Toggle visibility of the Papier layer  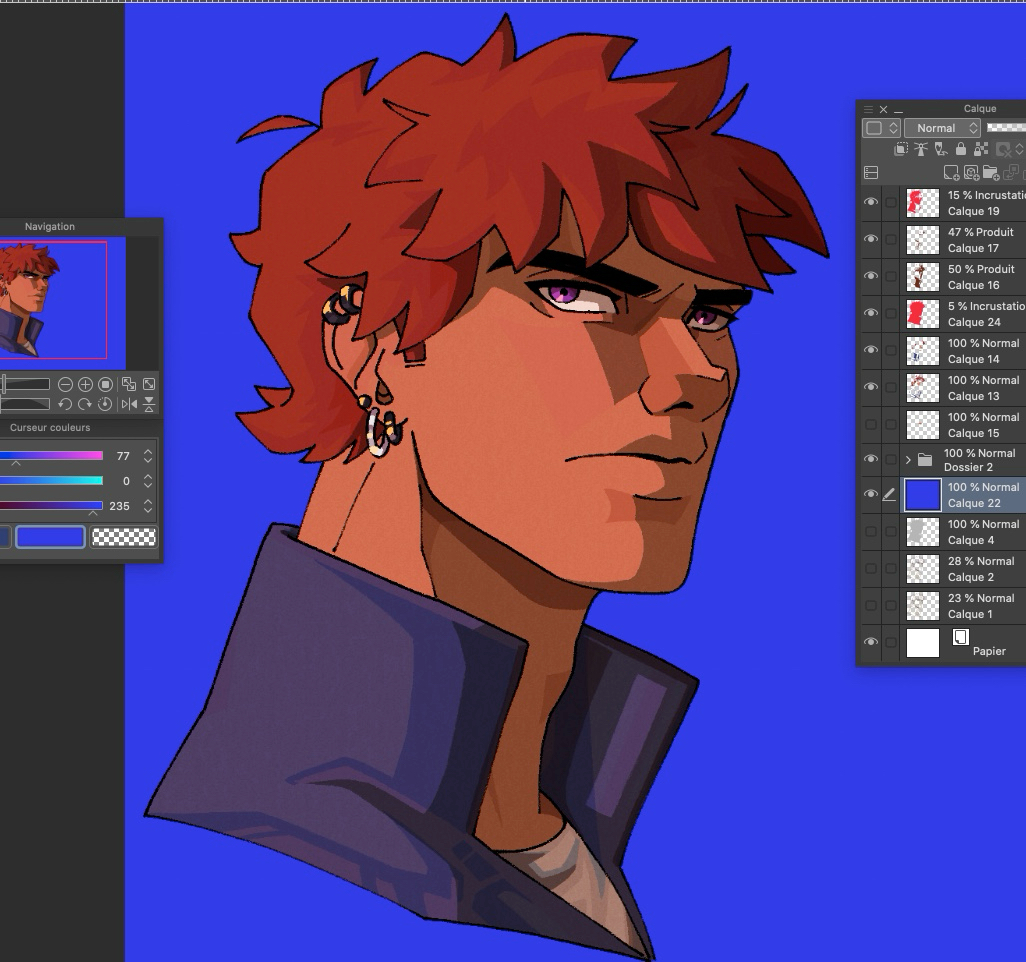coord(871,642)
